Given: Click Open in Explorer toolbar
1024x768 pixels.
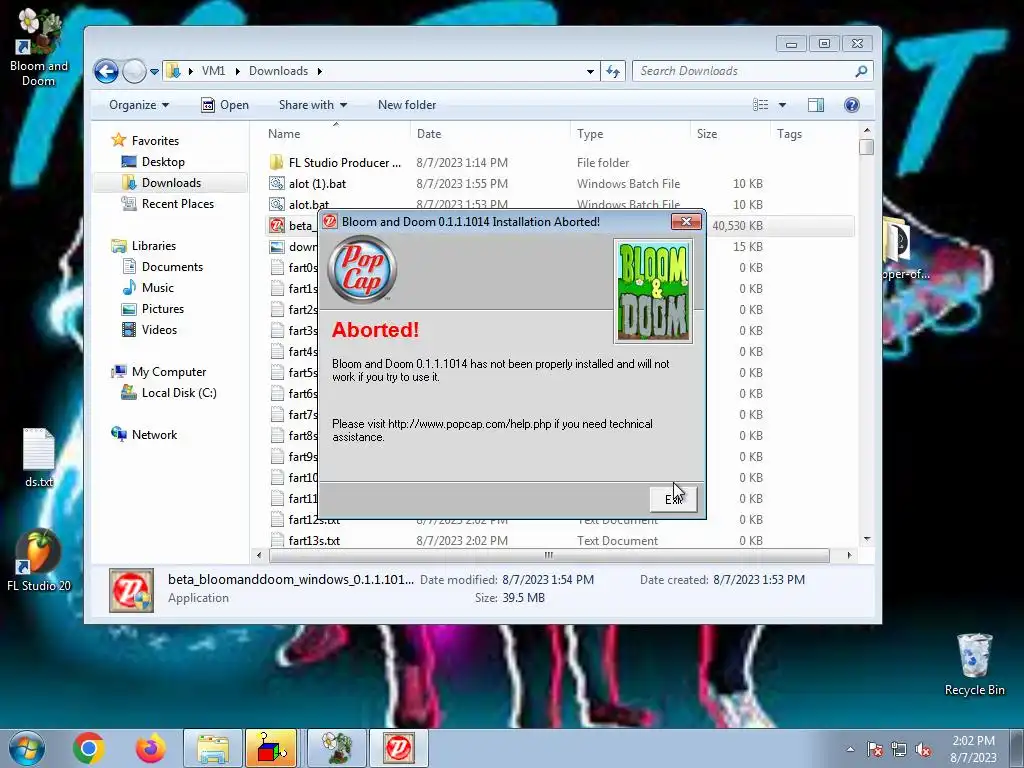Looking at the screenshot, I should [x=225, y=105].
